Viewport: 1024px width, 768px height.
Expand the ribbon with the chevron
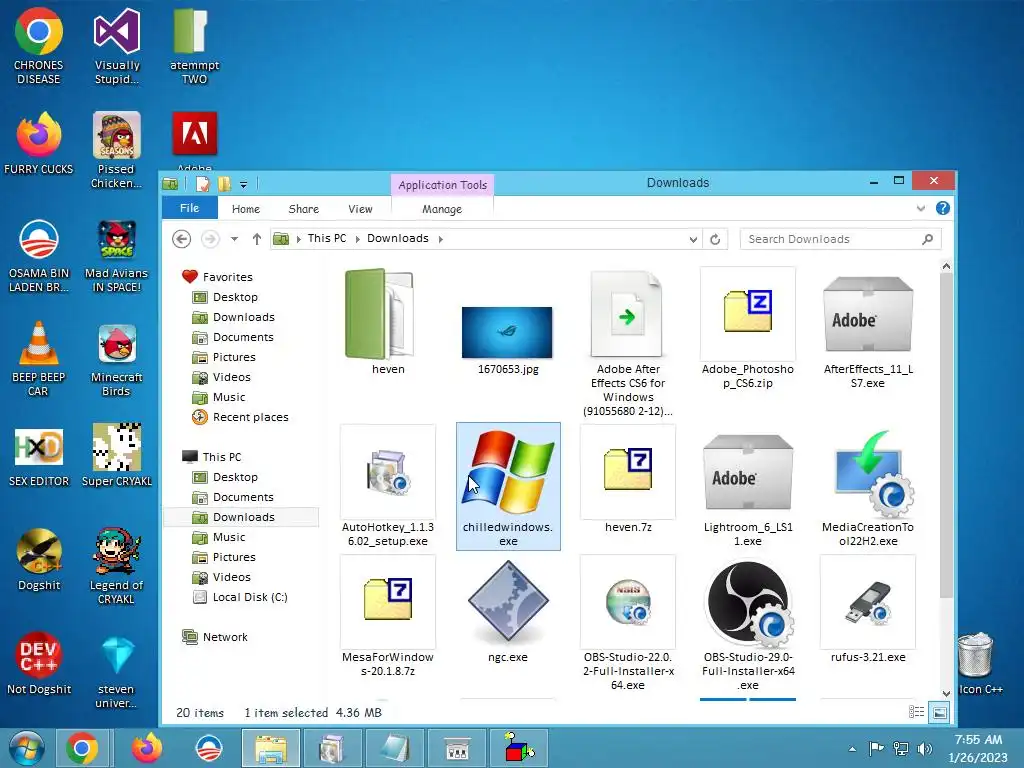921,208
